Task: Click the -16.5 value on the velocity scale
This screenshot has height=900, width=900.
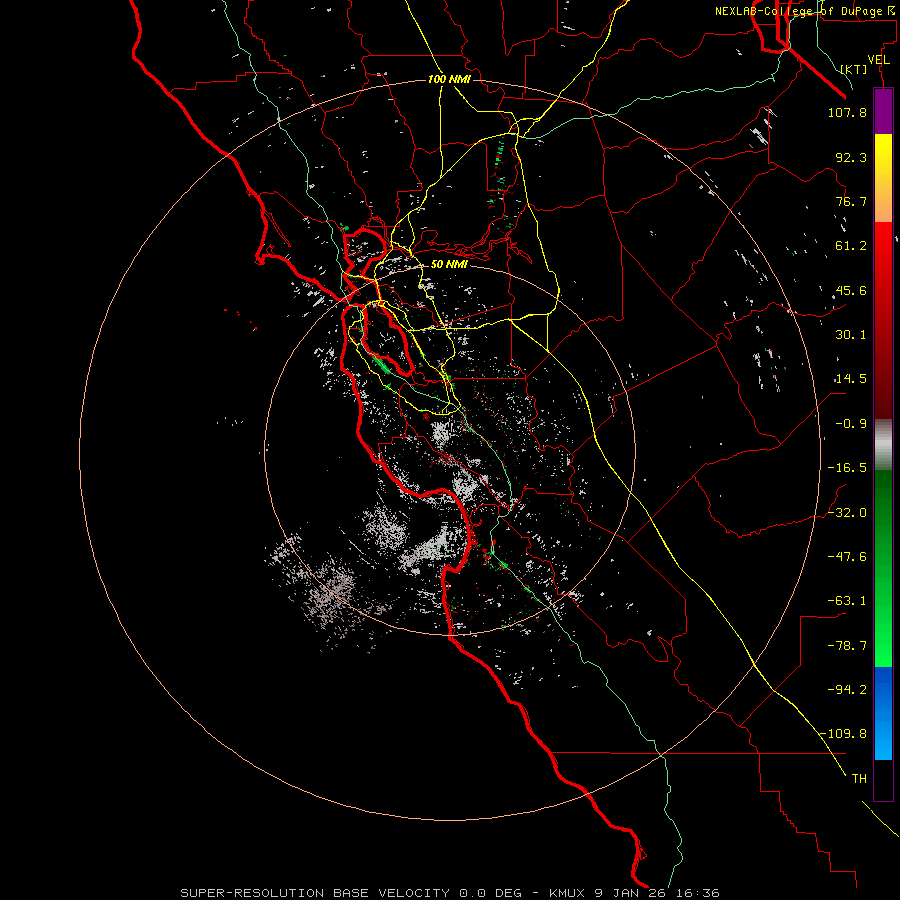Action: coord(847,468)
